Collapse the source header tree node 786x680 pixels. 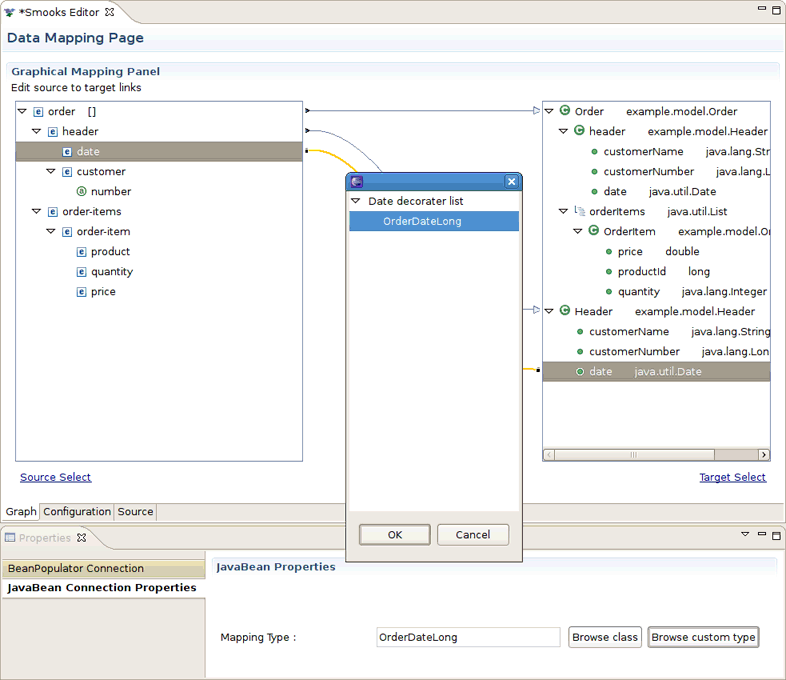point(37,131)
